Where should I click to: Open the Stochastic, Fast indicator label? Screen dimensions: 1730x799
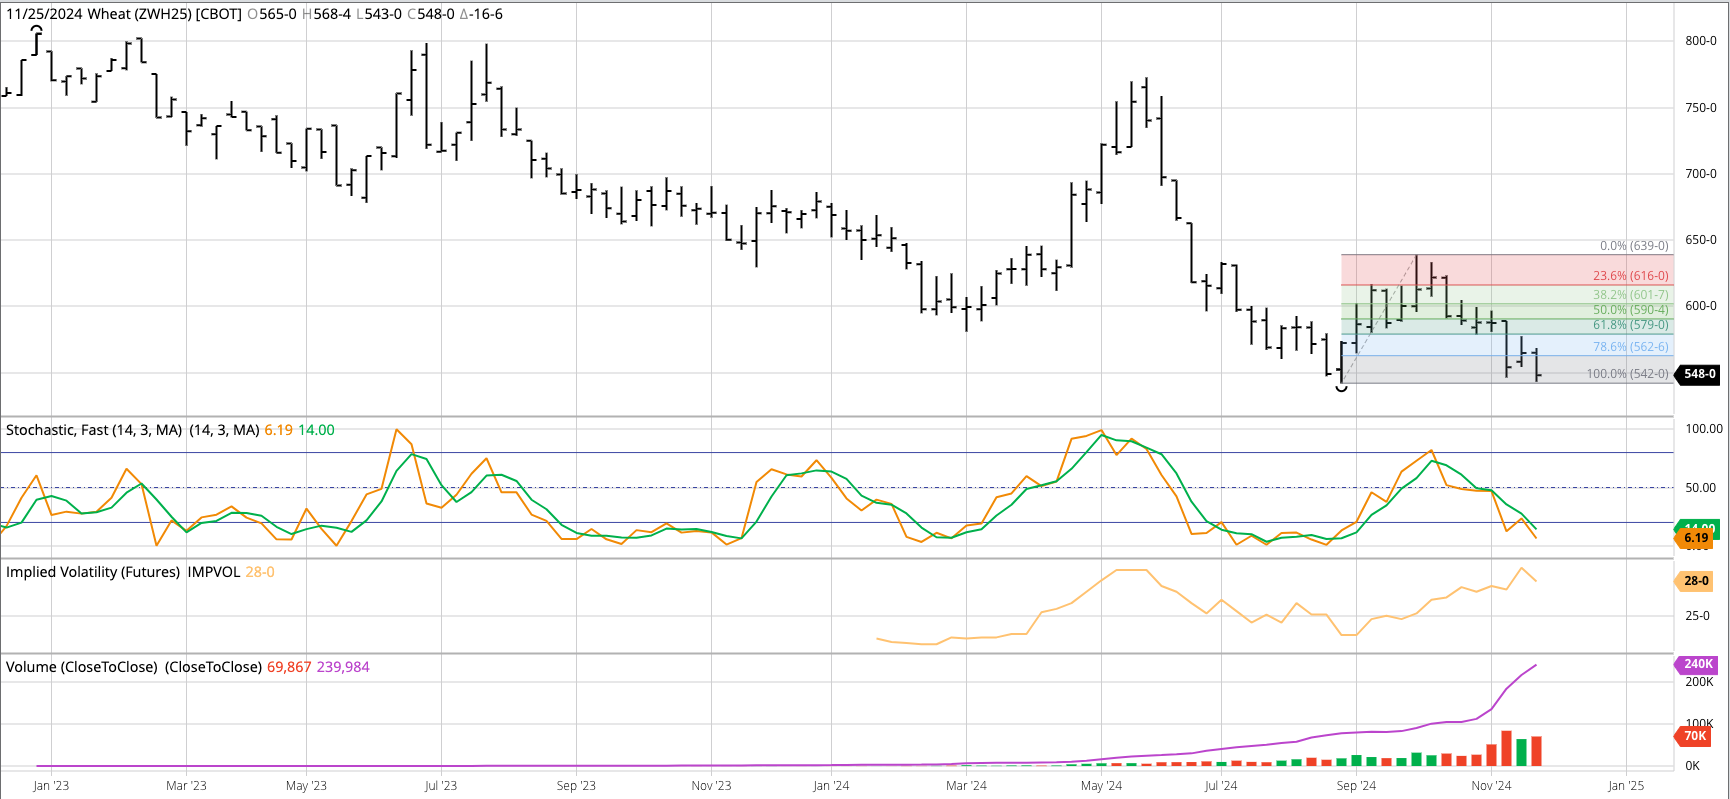(x=94, y=430)
